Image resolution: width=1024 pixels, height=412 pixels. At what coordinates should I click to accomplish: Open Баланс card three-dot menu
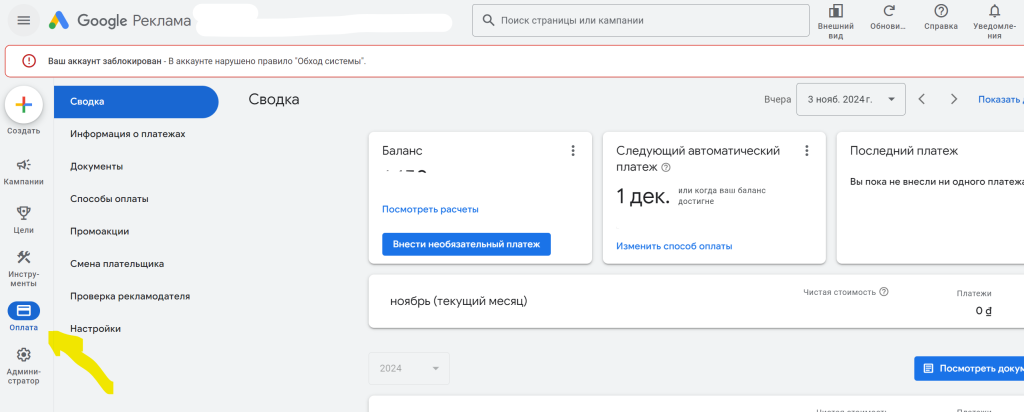[573, 151]
